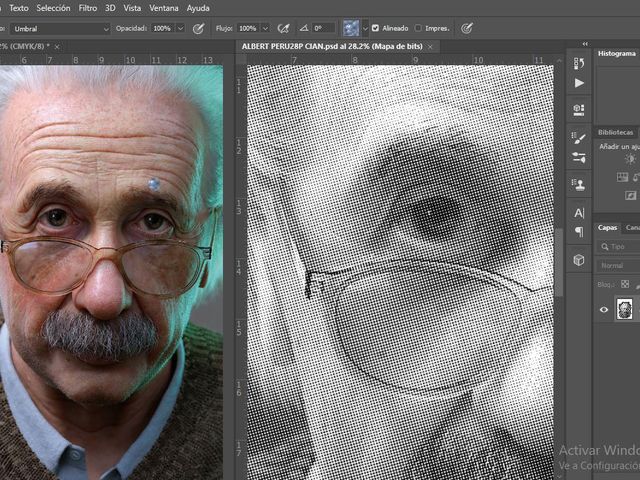The width and height of the screenshot is (640, 480).
Task: Open the History panel icon
Action: coord(579,62)
